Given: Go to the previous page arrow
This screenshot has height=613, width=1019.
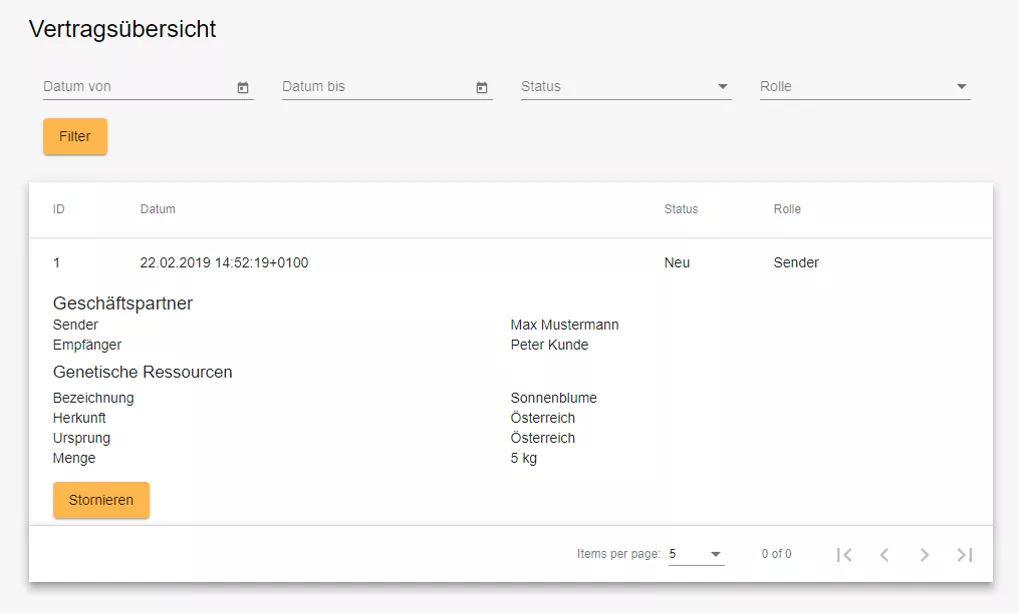Looking at the screenshot, I should point(884,555).
